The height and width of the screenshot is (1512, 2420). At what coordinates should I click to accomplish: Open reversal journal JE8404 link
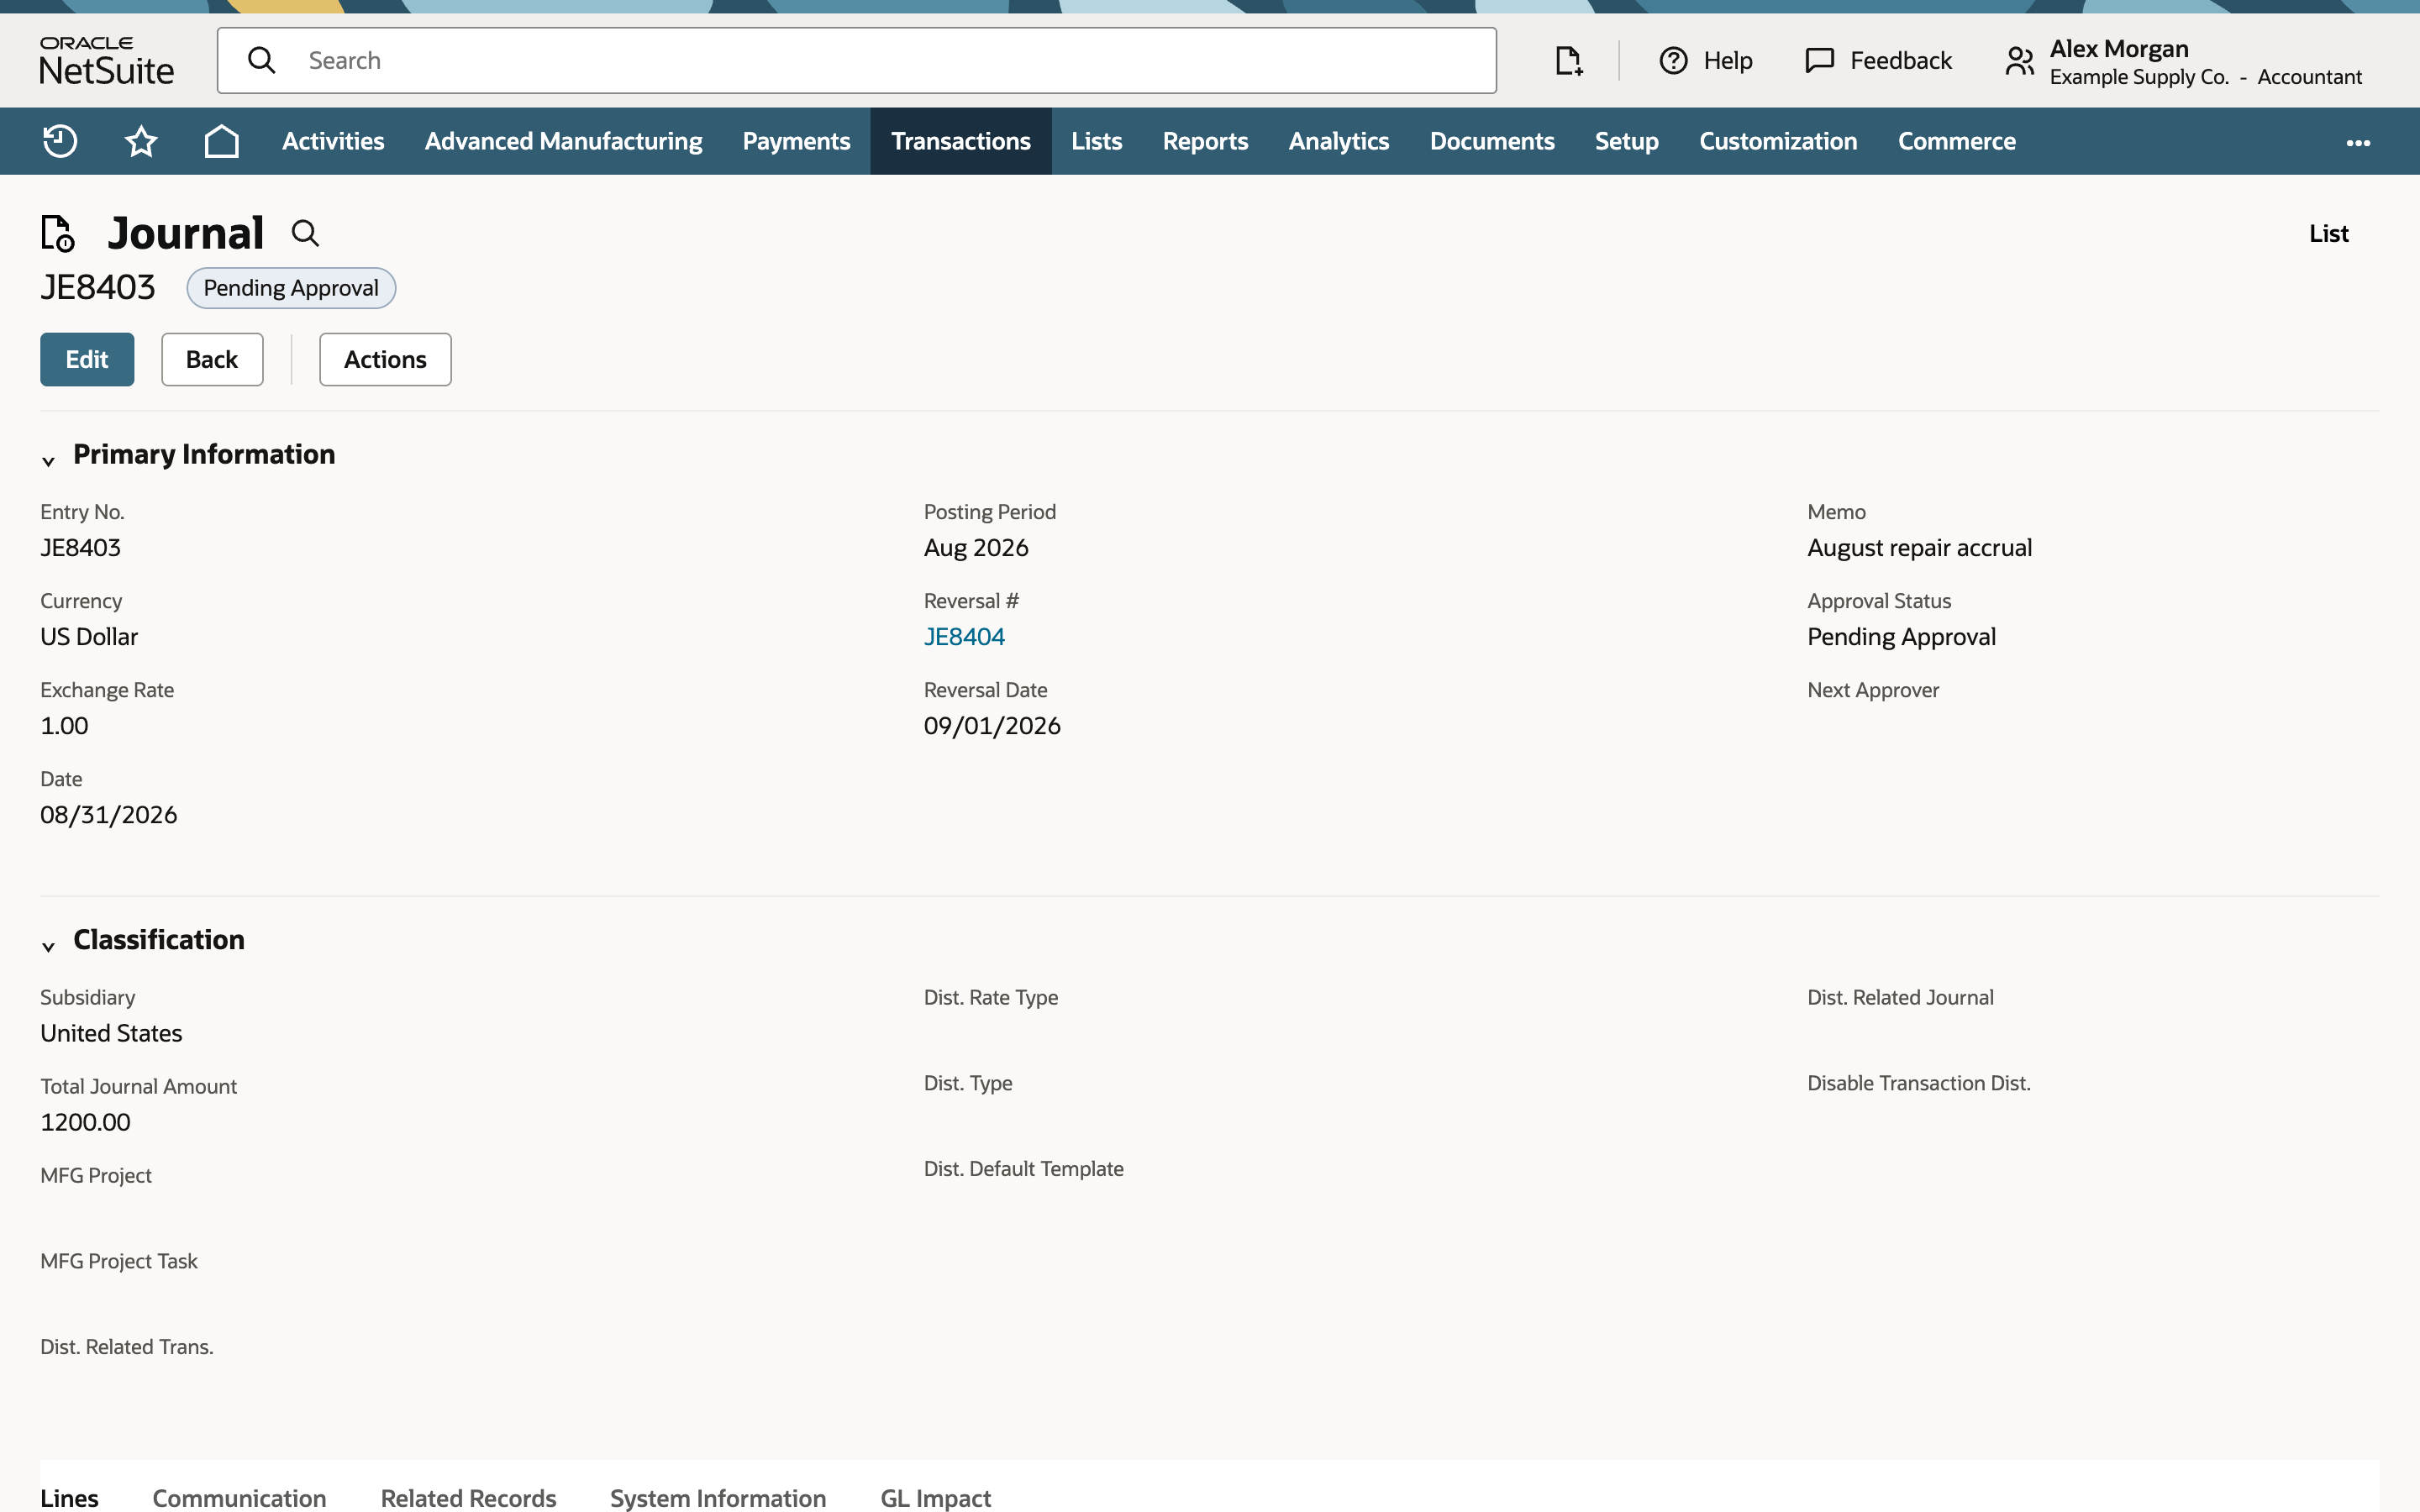tap(964, 636)
